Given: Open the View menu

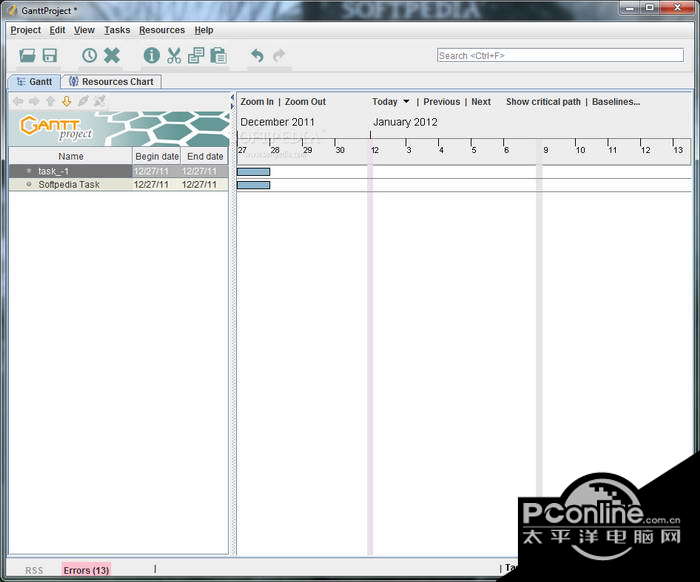Looking at the screenshot, I should coord(84,30).
